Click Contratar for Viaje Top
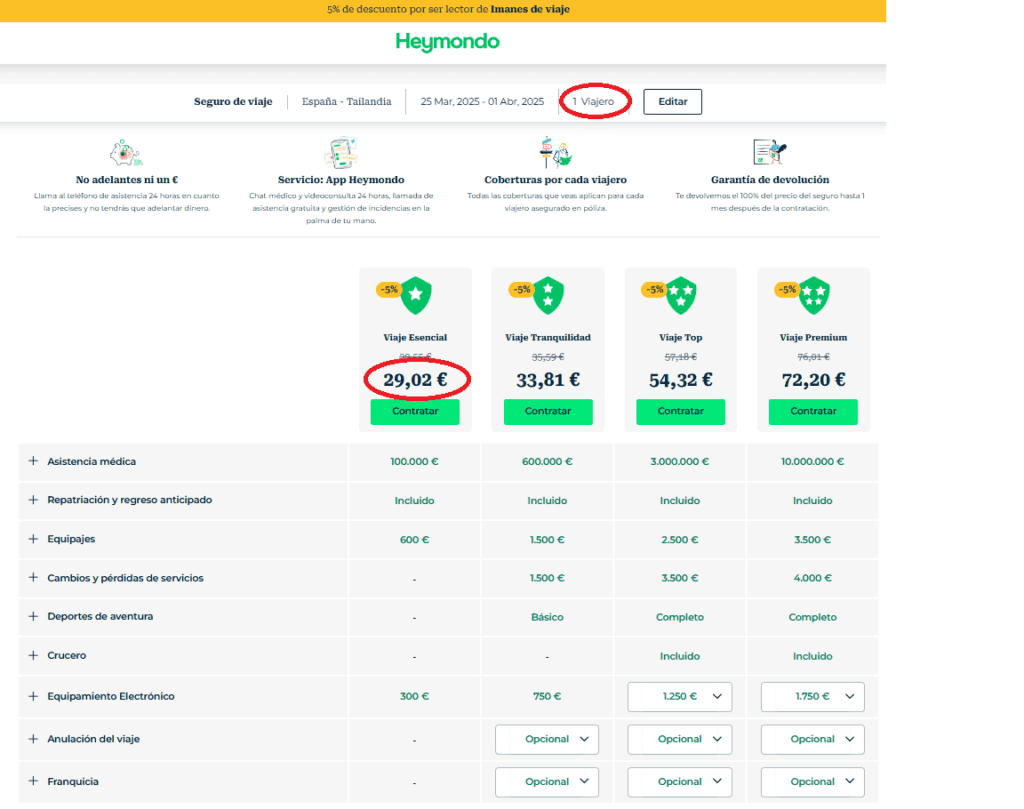The image size is (1024, 809). pyautogui.click(x=680, y=411)
